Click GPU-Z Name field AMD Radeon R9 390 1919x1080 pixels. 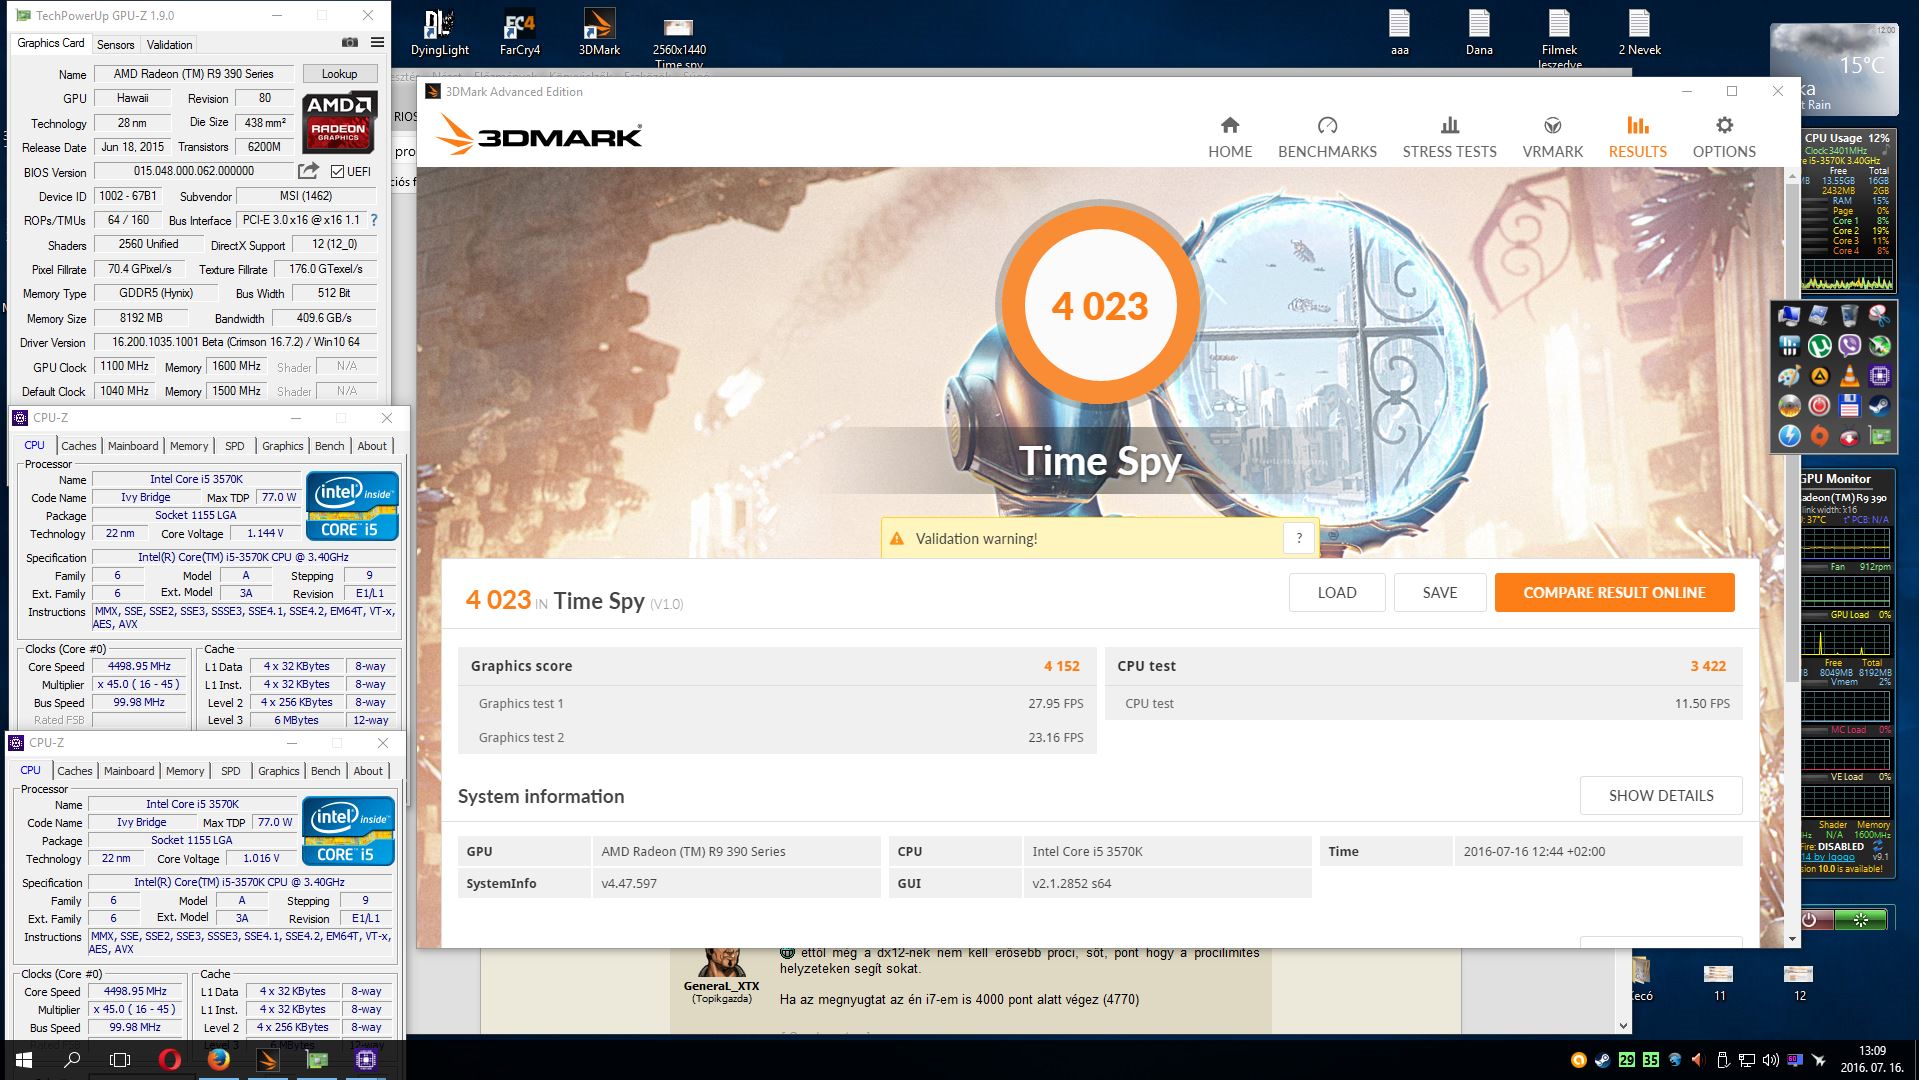click(193, 74)
